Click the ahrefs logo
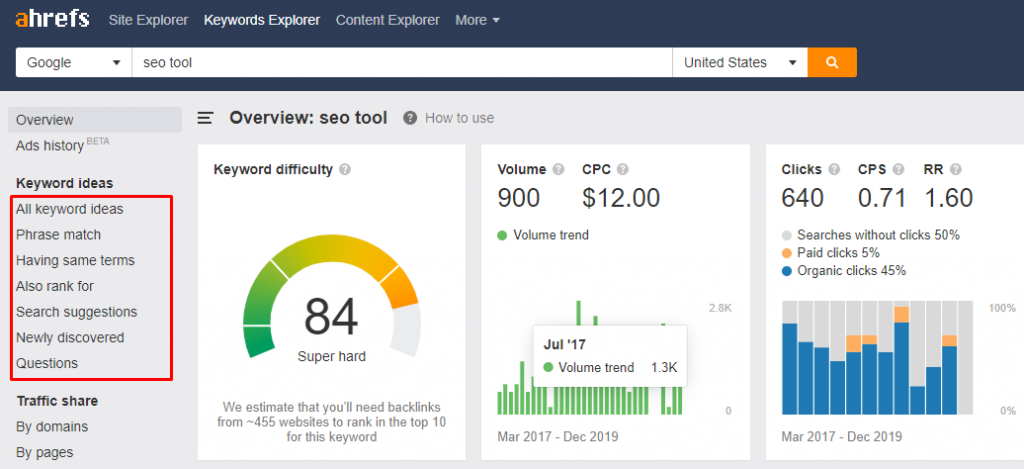 pyautogui.click(x=52, y=20)
